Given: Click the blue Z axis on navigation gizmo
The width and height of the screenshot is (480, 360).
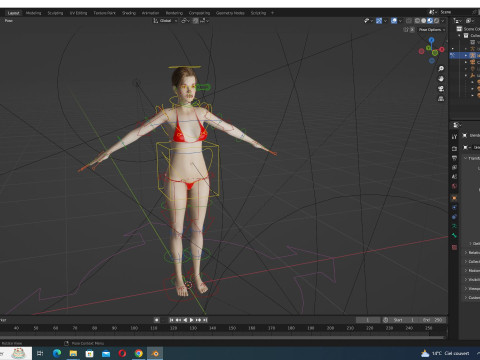Looking at the screenshot, I should click(431, 40).
